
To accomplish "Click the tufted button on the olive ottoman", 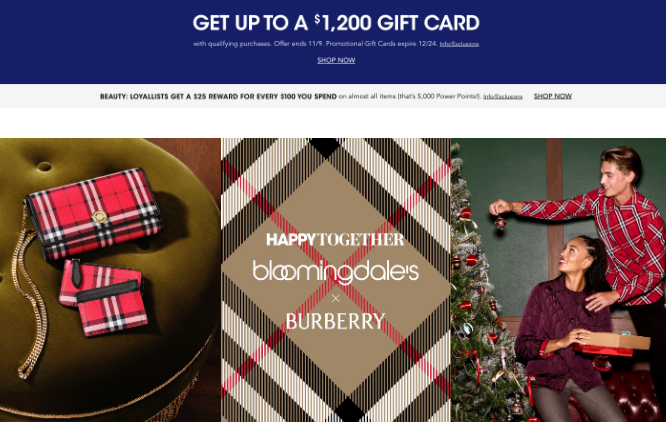I will (x=44, y=167).
